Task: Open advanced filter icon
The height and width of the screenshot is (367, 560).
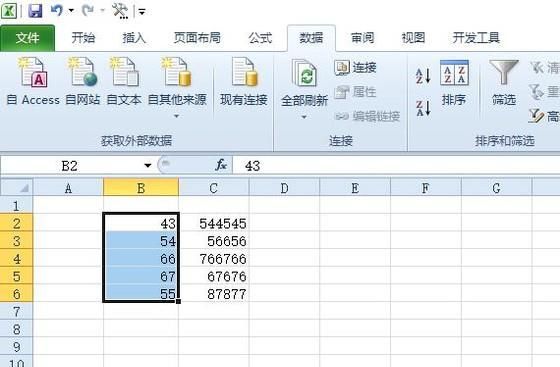Action: click(536, 116)
